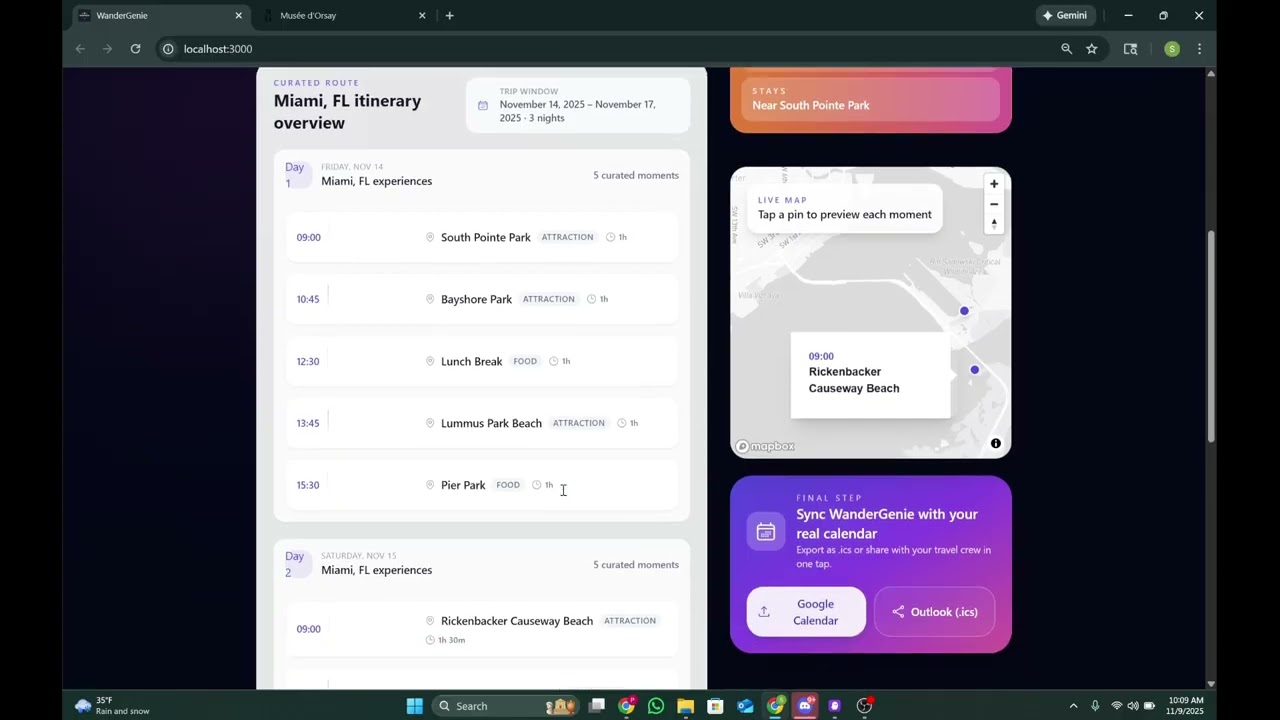The image size is (1280, 720).
Task: Open the Chrome profile avatar
Action: (x=1172, y=49)
